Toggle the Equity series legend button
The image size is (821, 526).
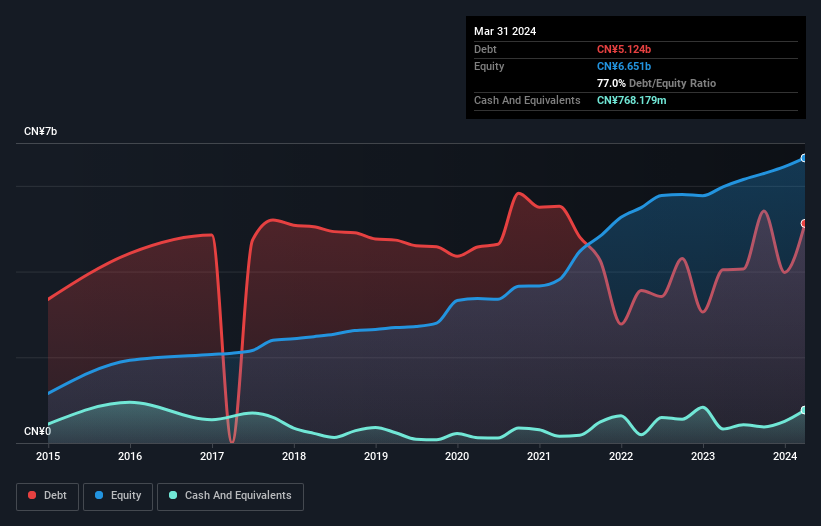pyautogui.click(x=118, y=496)
